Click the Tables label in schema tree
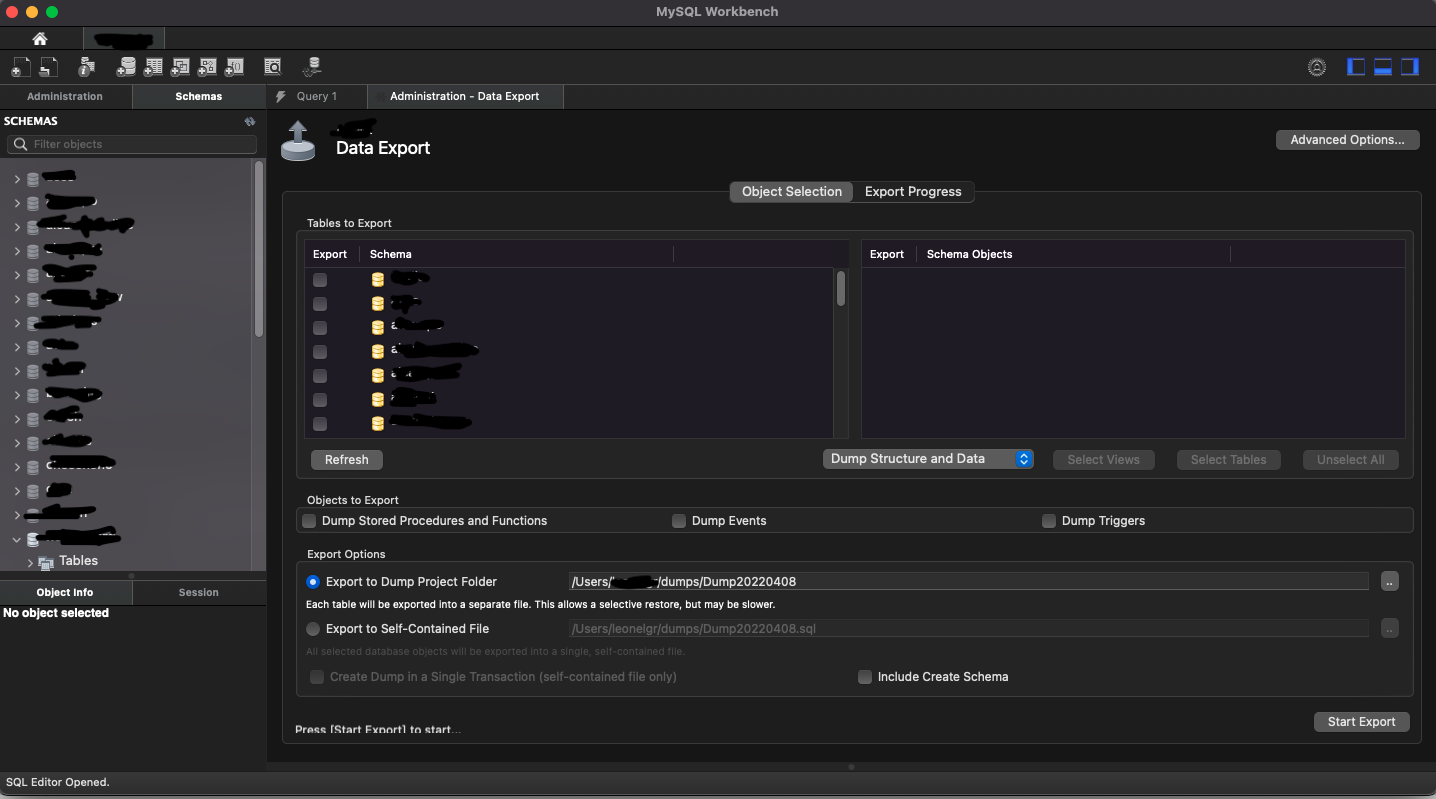This screenshot has height=799, width=1436. click(x=78, y=561)
